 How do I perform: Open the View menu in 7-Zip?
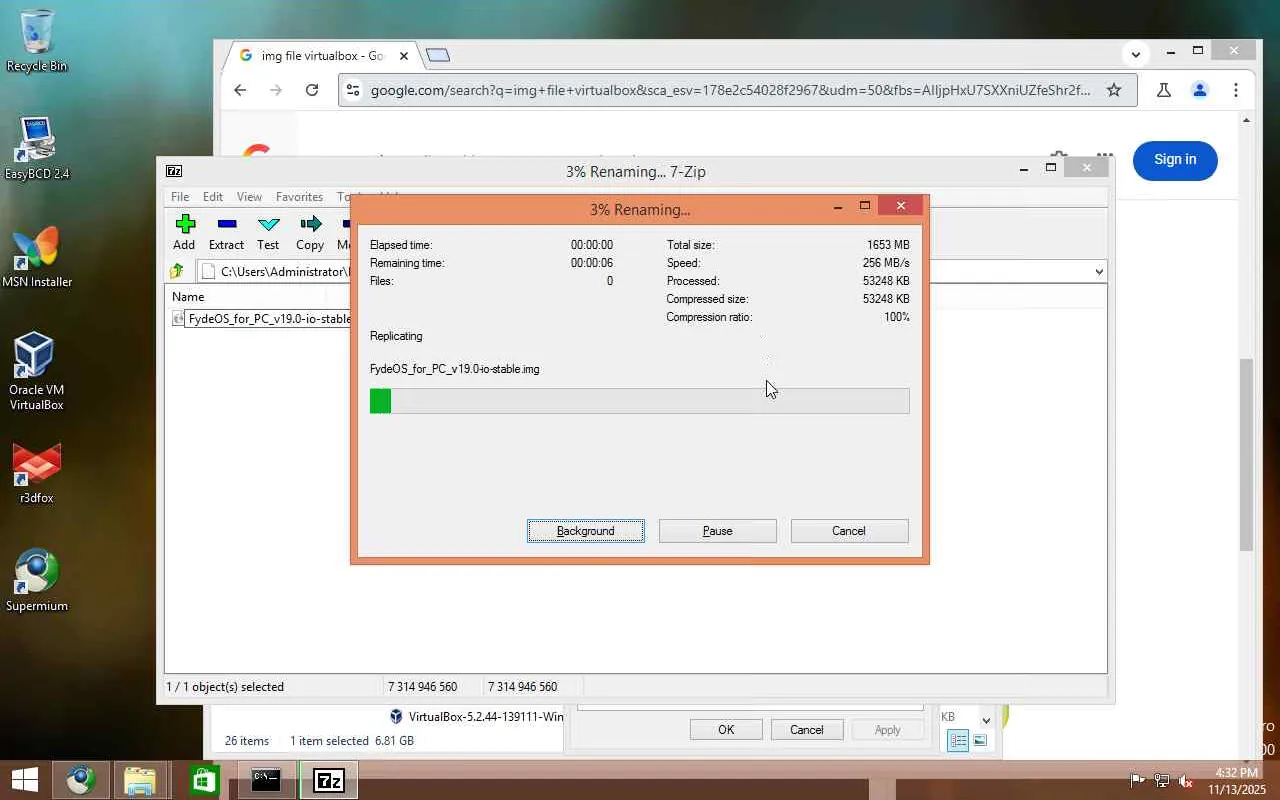(249, 197)
